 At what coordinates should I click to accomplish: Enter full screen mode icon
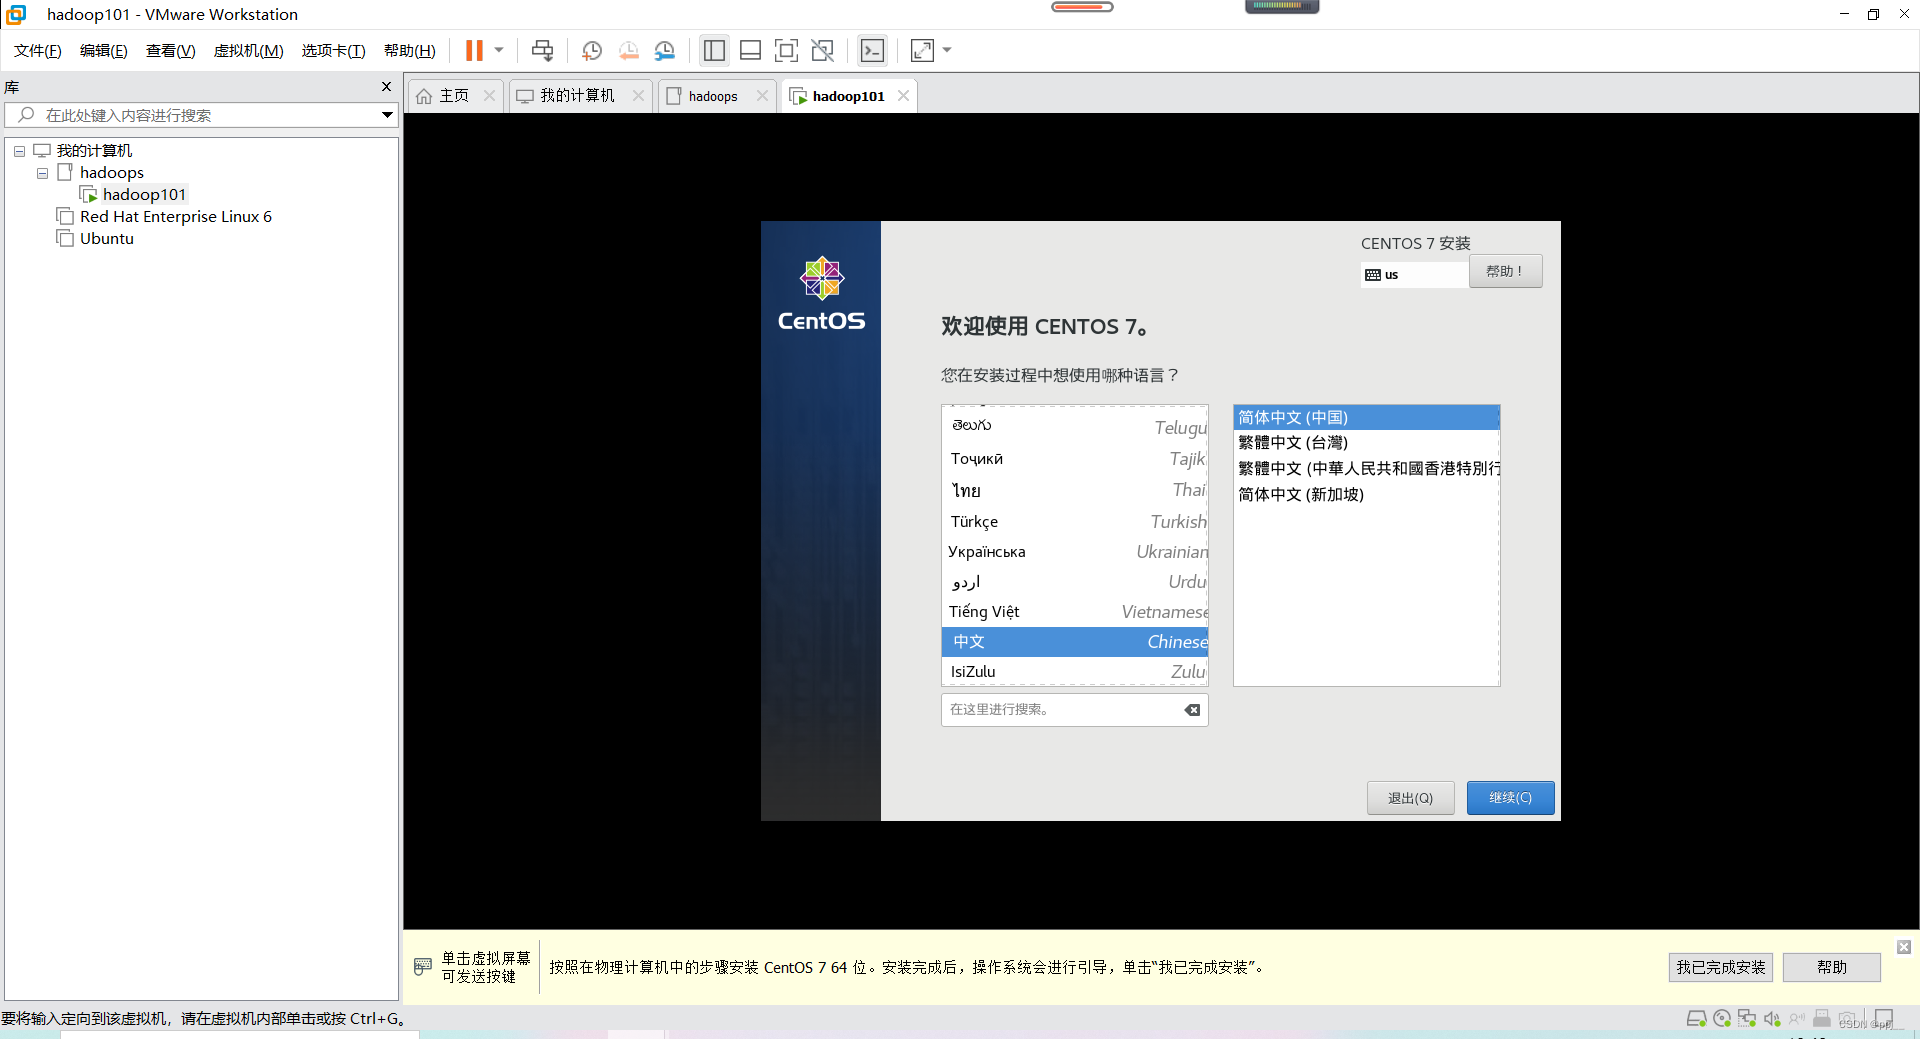tap(786, 50)
